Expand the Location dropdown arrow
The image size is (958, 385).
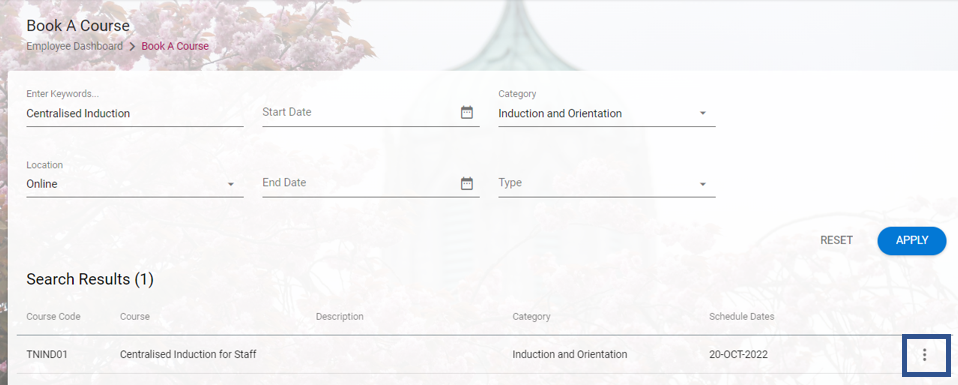(231, 184)
